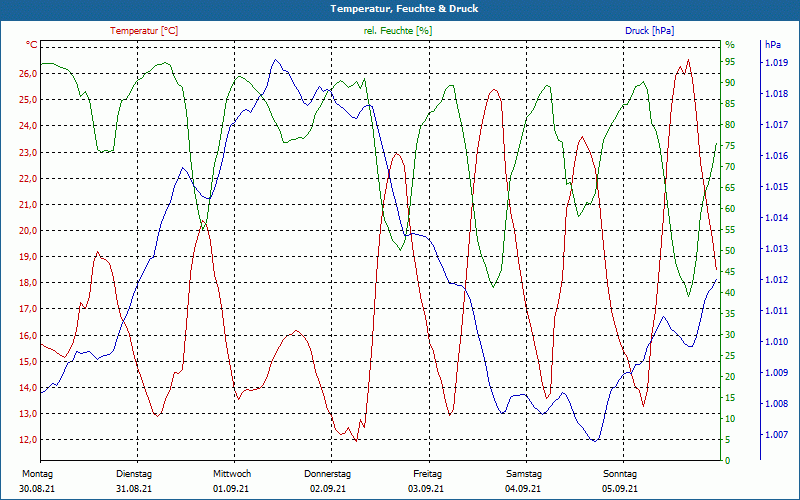Click the 'Dienstag' day label
The image size is (800, 500).
point(134,474)
